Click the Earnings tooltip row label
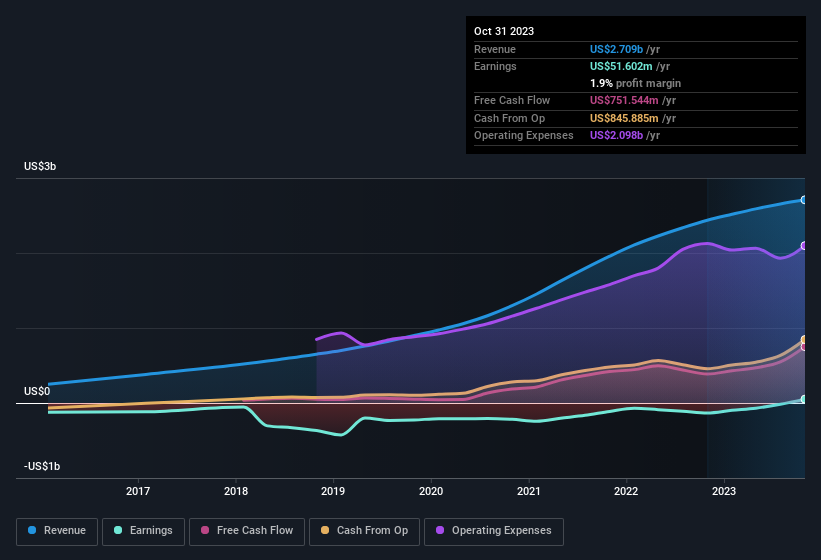Image resolution: width=821 pixels, height=560 pixels. 495,66
